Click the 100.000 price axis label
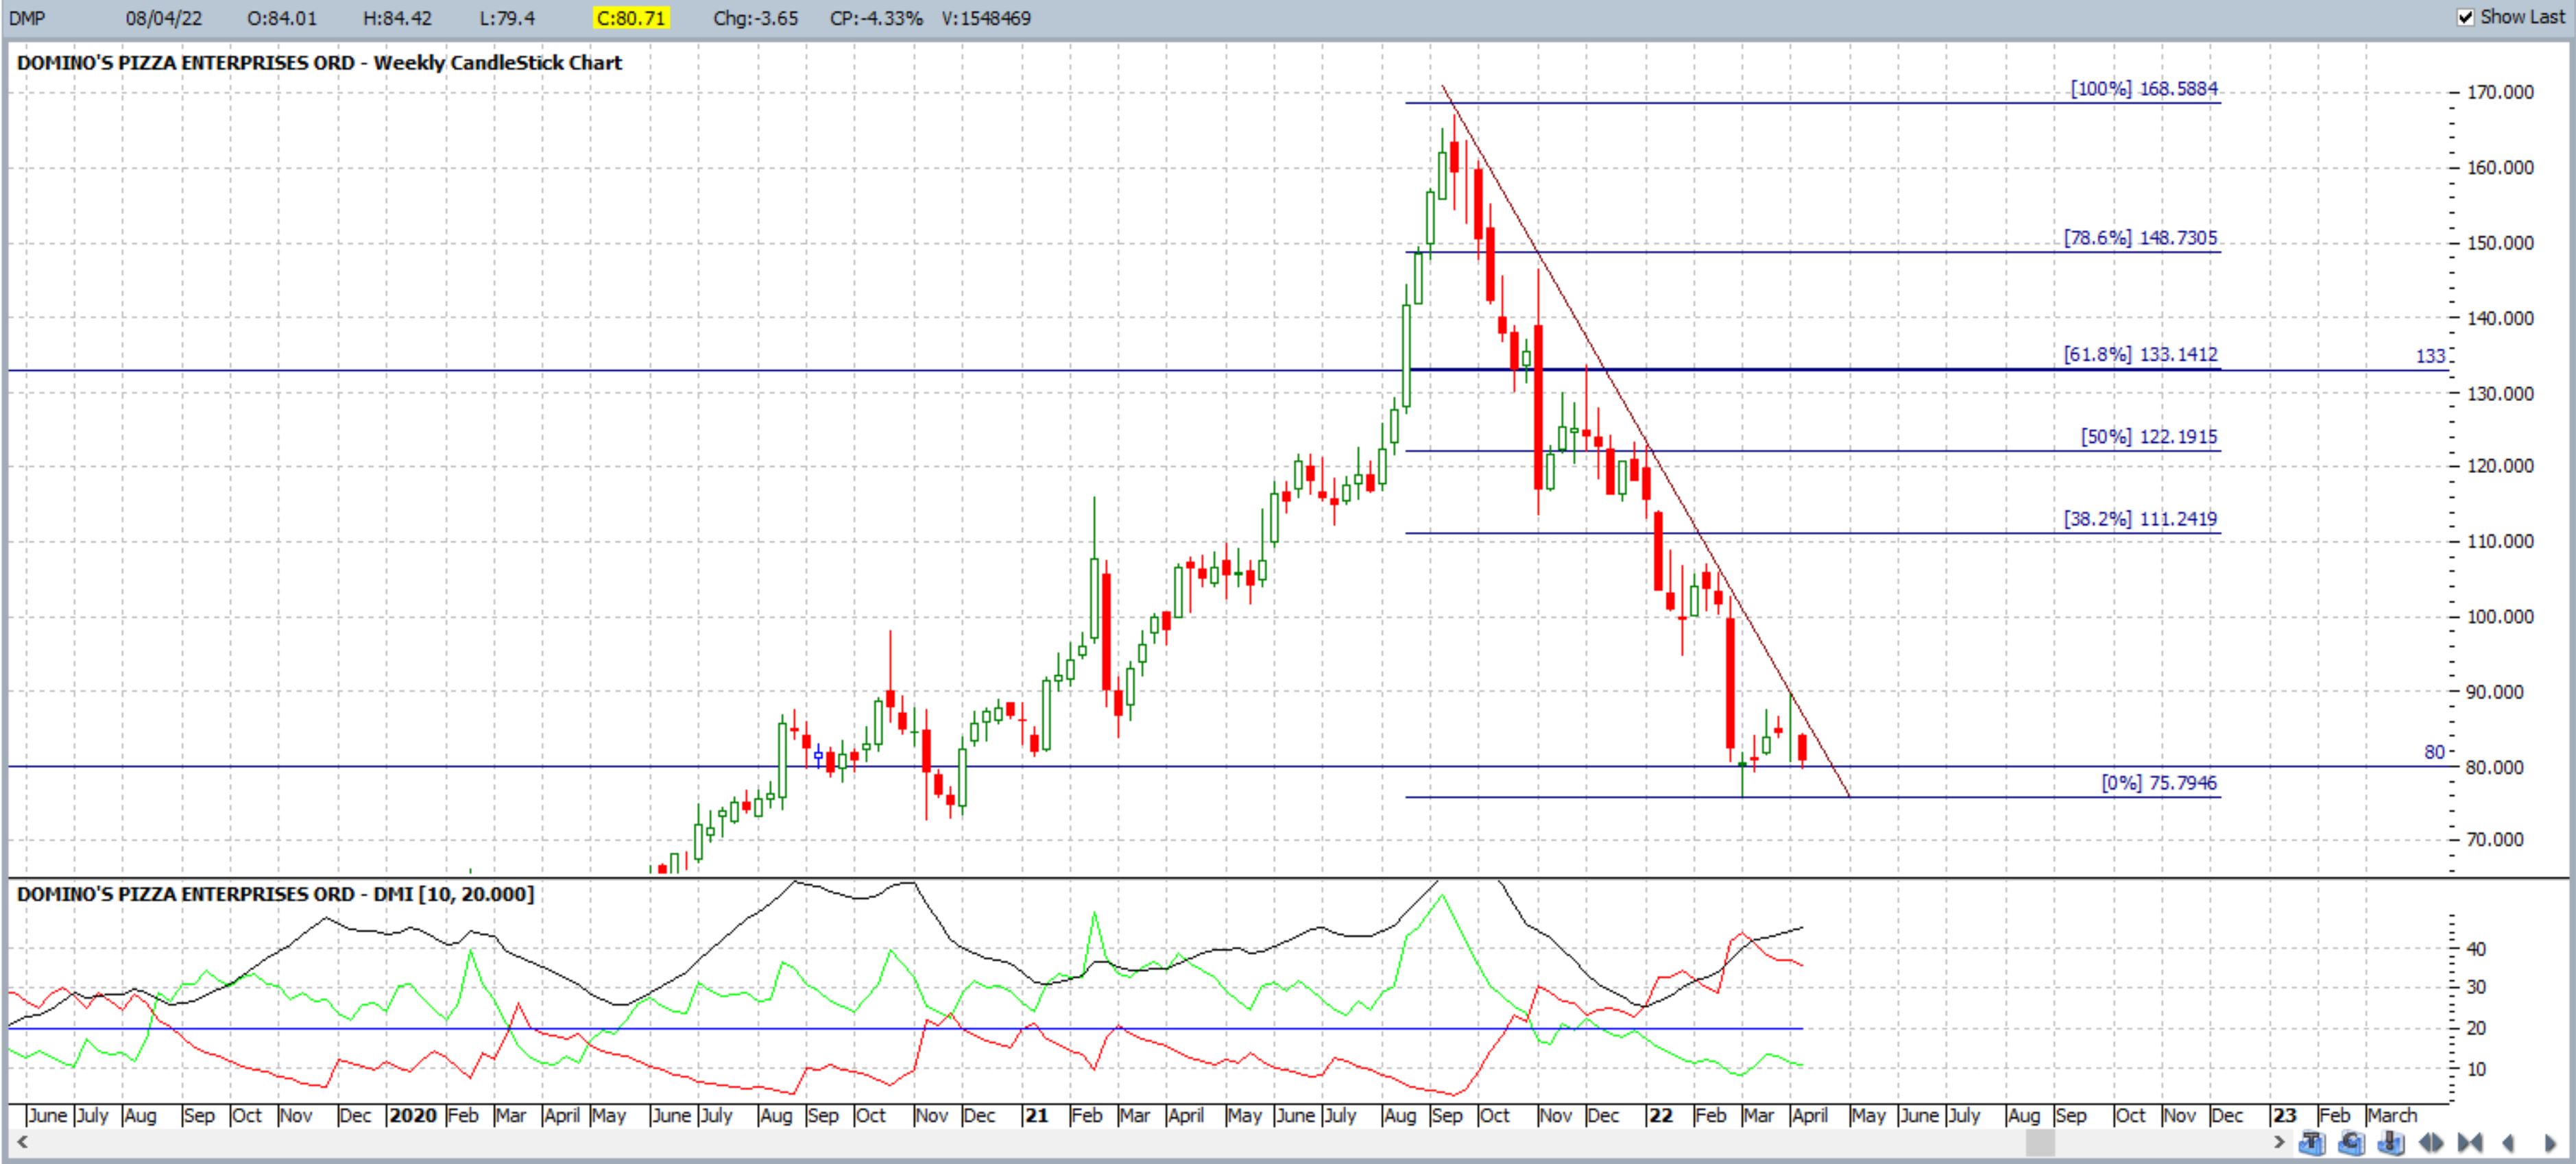Screen dimensions: 2576x1164 pyautogui.click(x=2500, y=617)
